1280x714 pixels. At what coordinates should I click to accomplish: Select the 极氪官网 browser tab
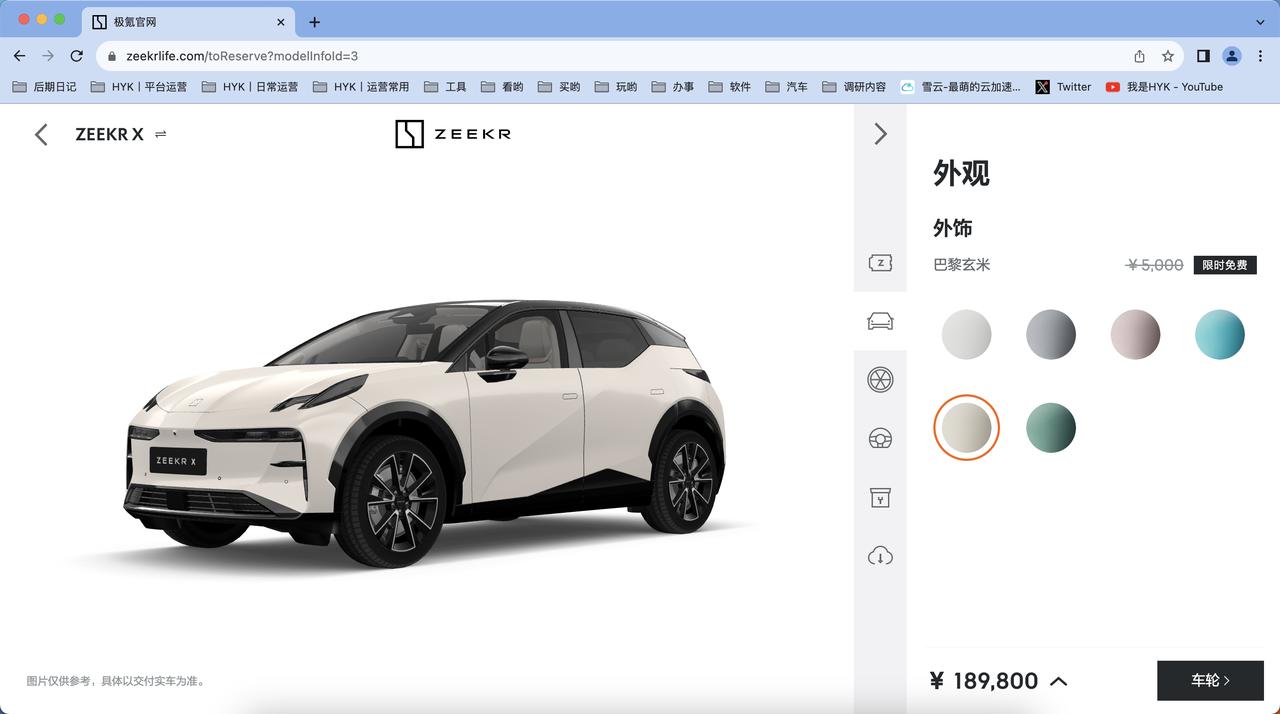coord(188,22)
